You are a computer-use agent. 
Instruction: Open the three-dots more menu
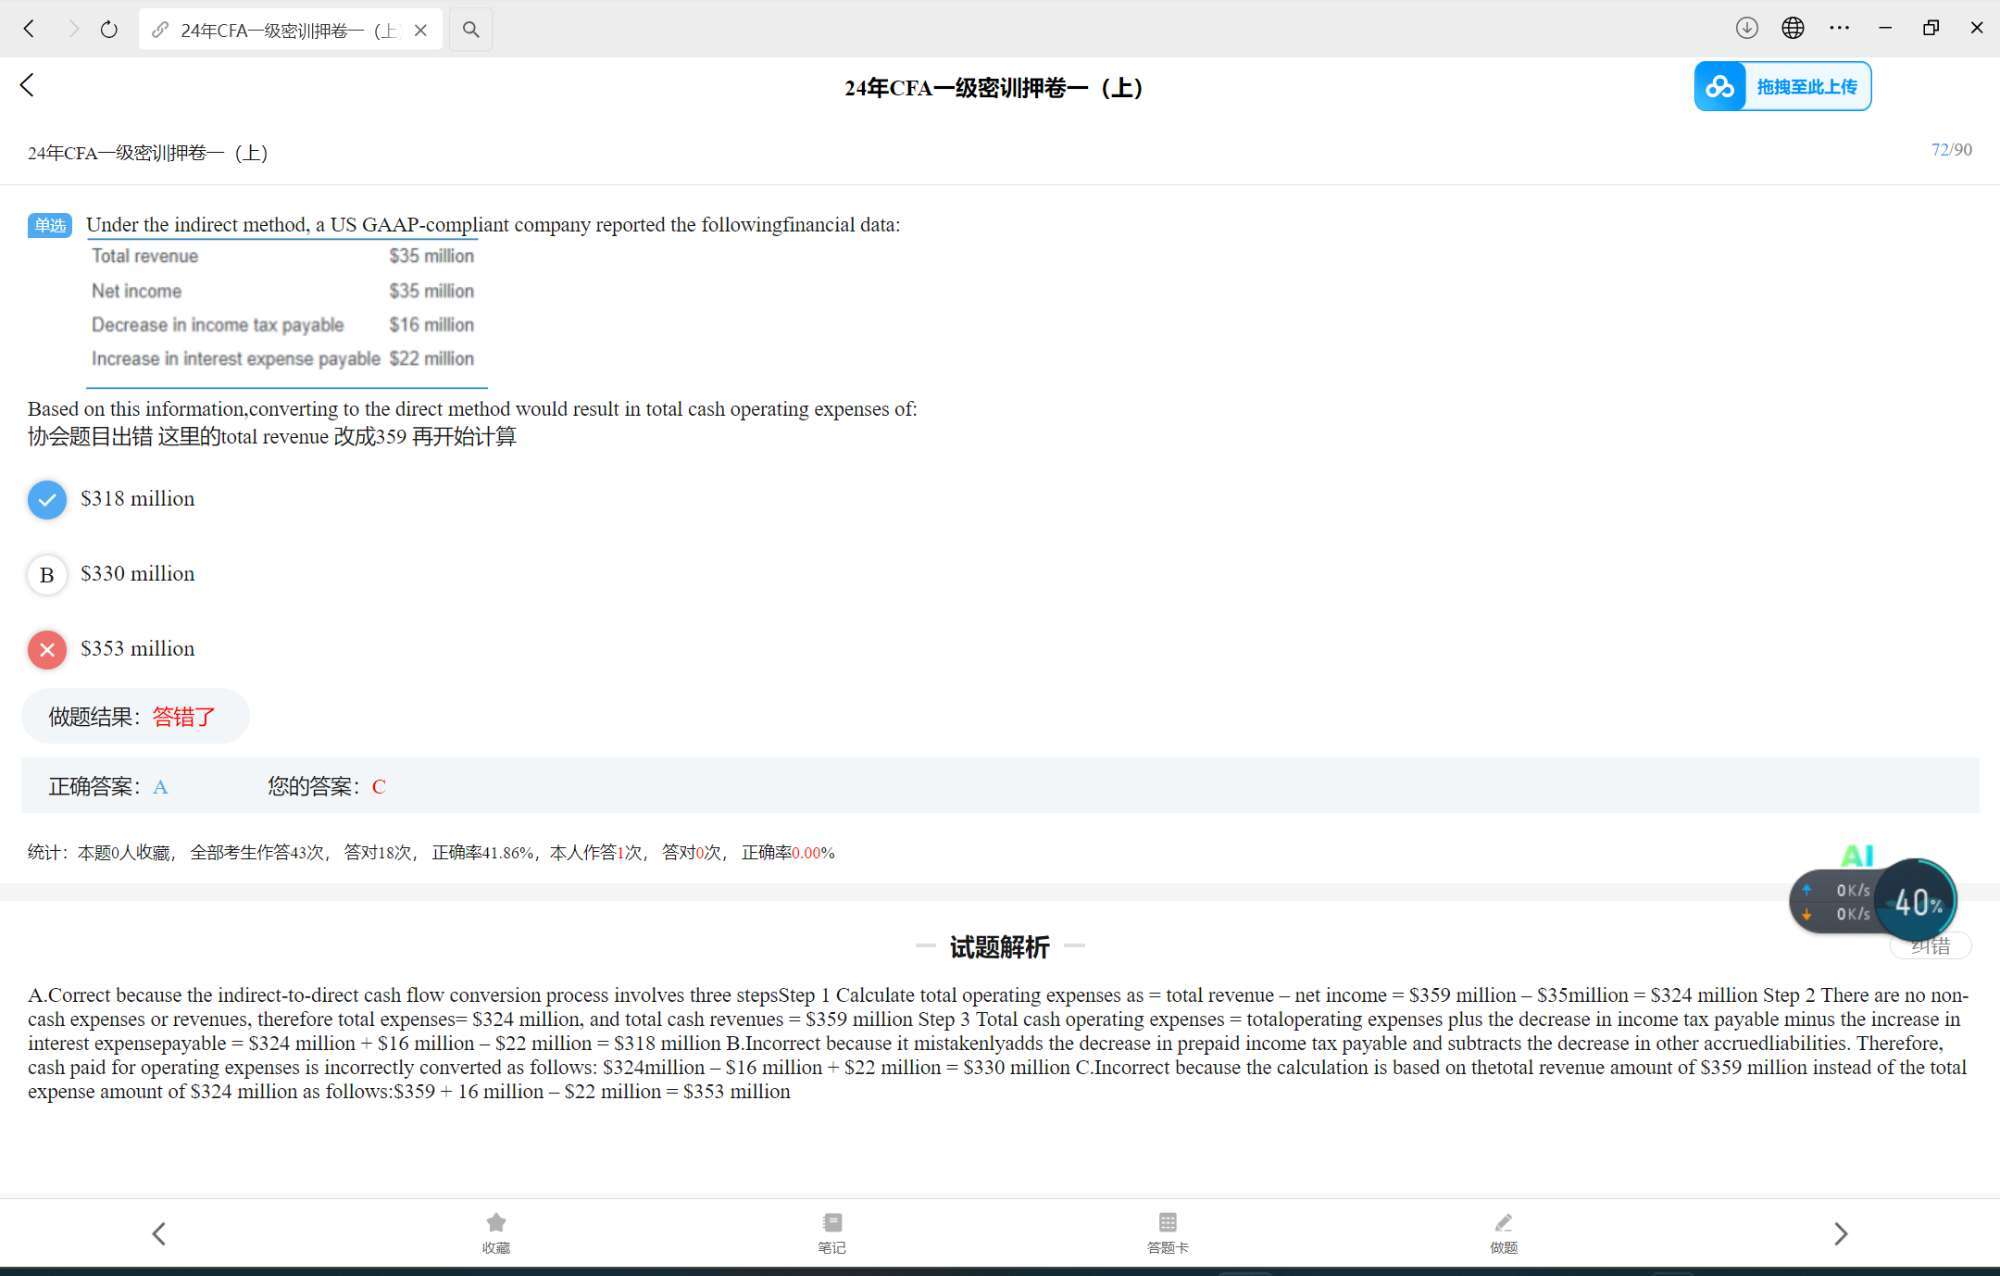[1839, 28]
